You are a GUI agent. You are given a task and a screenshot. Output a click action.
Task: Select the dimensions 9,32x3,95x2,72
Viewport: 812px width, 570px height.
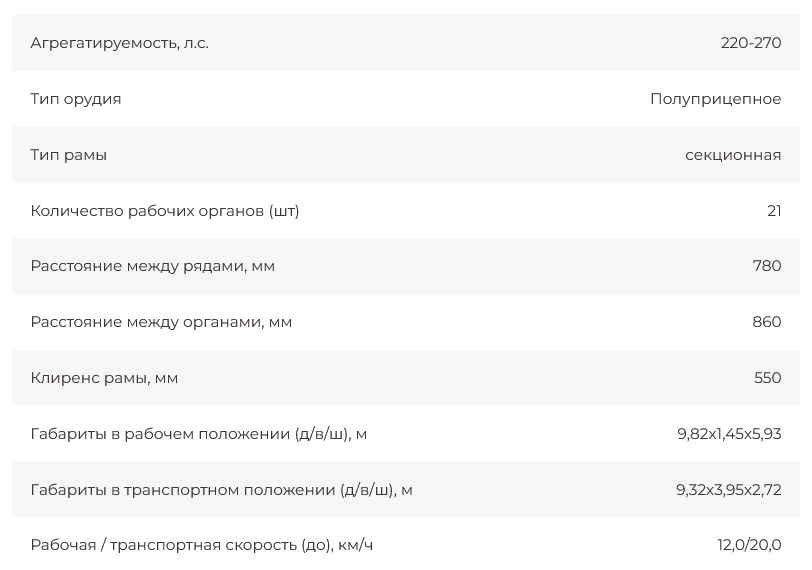coord(729,490)
